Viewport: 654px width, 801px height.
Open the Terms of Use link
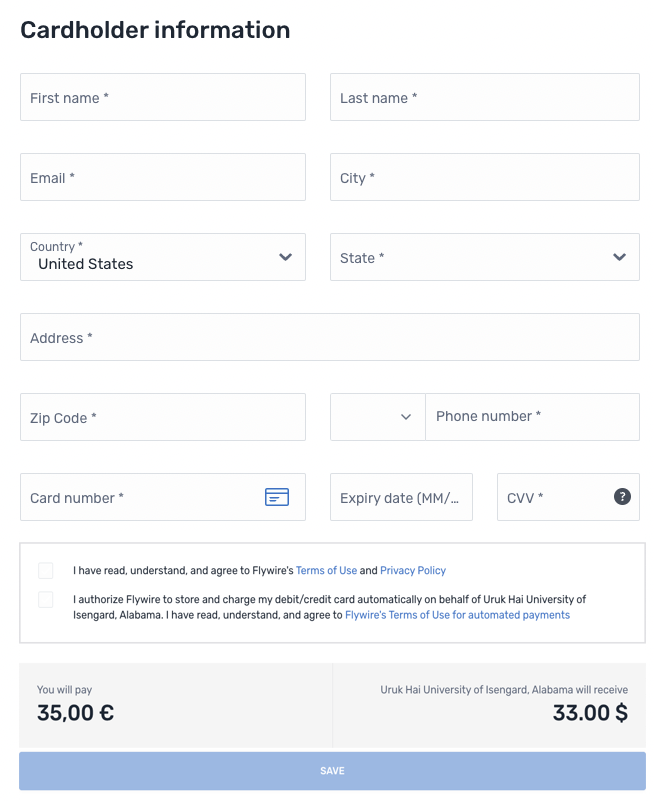(326, 571)
